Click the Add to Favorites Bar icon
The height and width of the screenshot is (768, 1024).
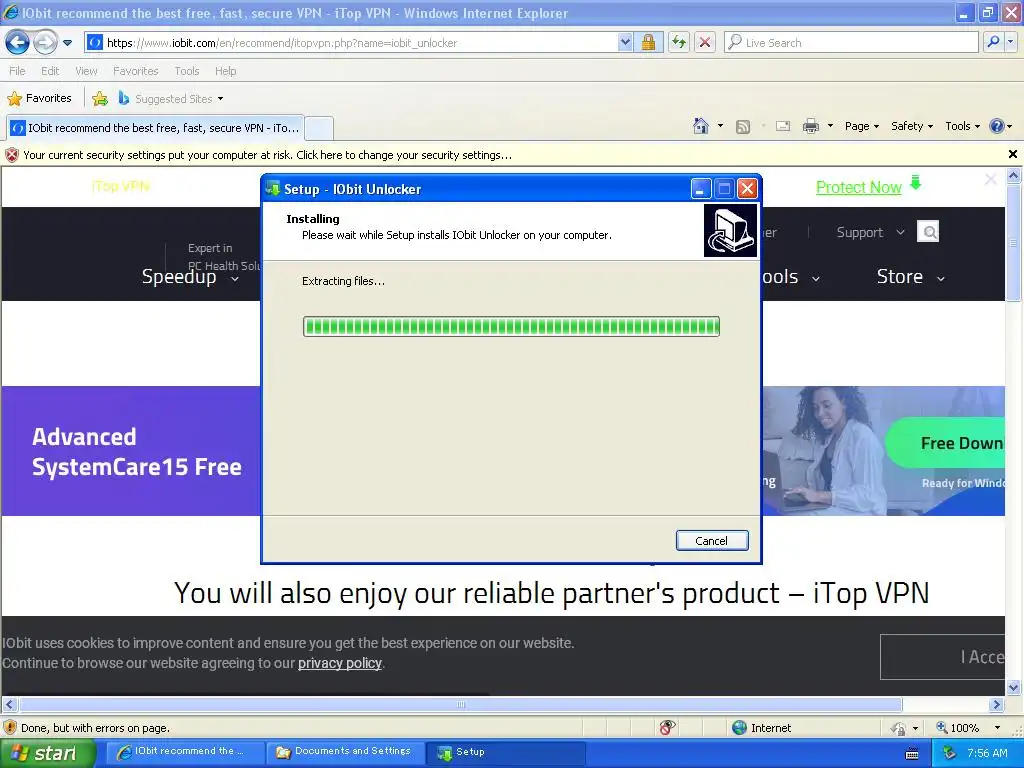99,99
